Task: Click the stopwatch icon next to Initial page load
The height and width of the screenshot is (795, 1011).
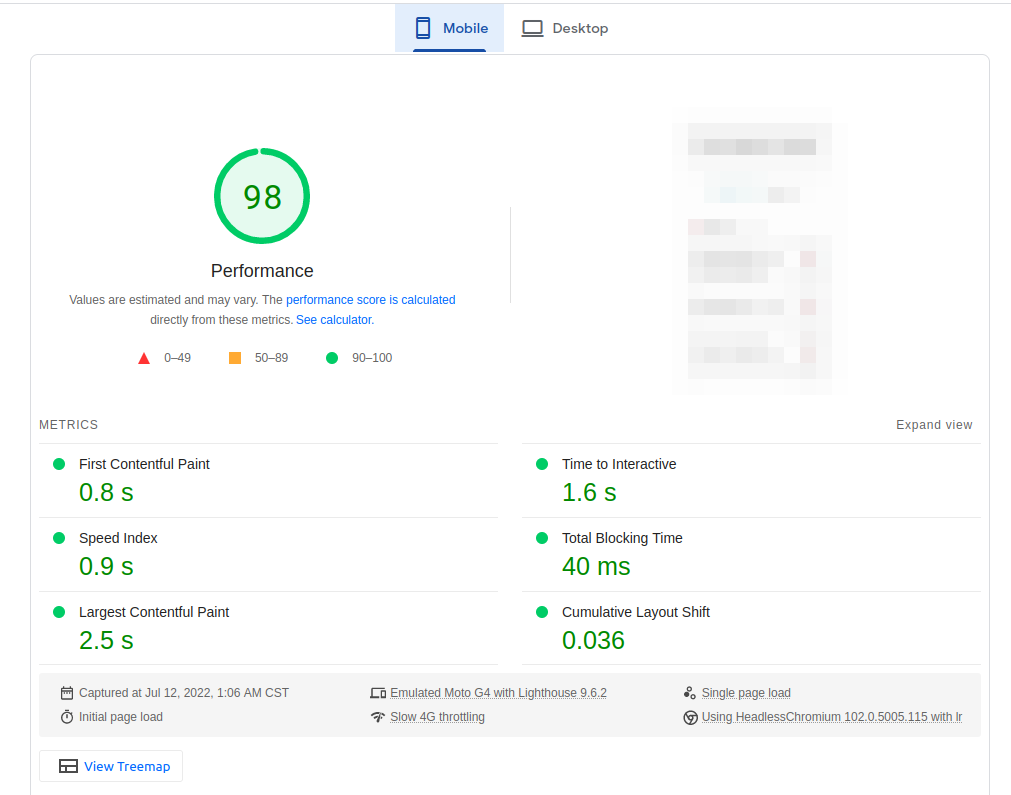Action: pos(67,717)
